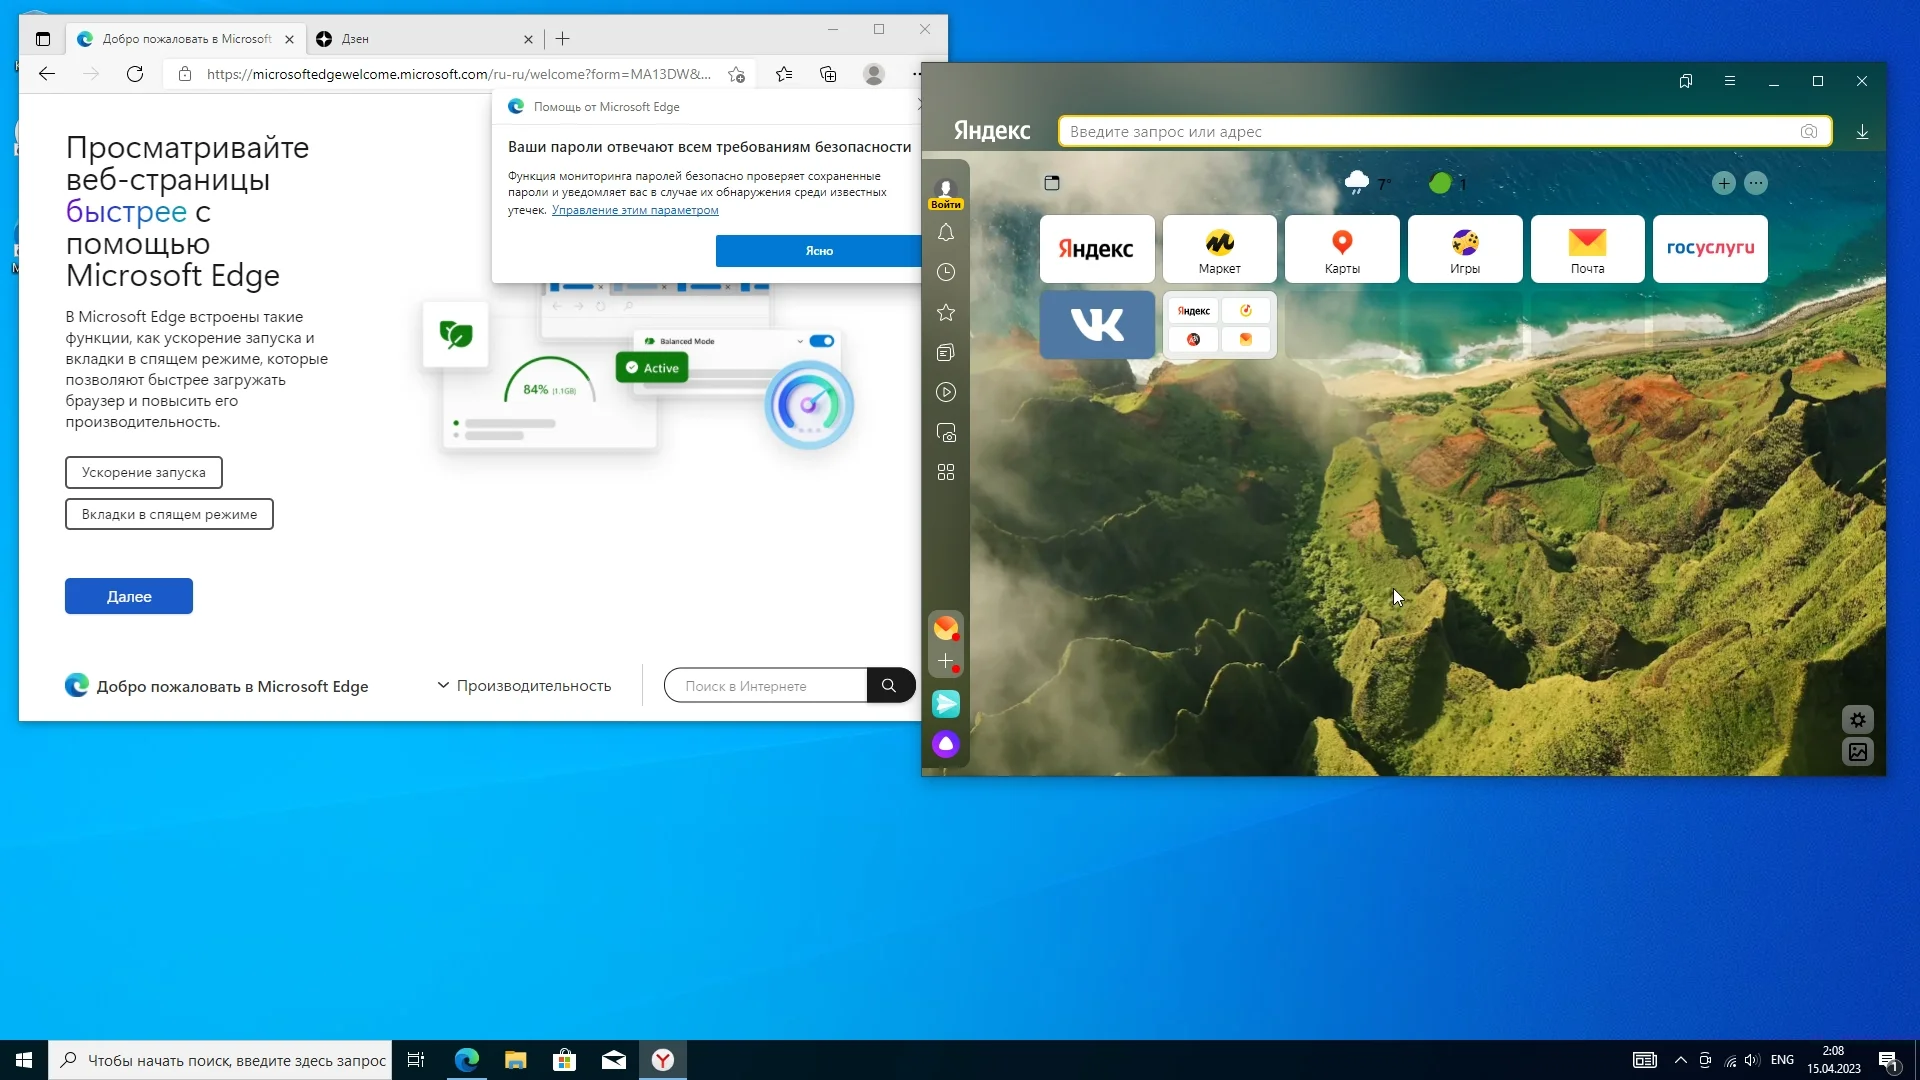Open Edge vertical tabs actions menu
Image resolution: width=1920 pixels, height=1080 pixels.
(x=42, y=39)
